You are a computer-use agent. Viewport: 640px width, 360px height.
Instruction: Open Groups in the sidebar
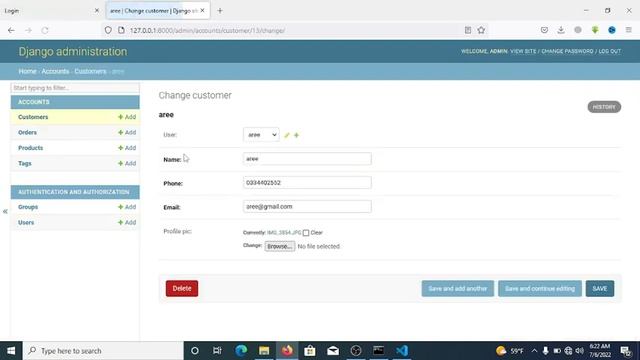(28, 207)
